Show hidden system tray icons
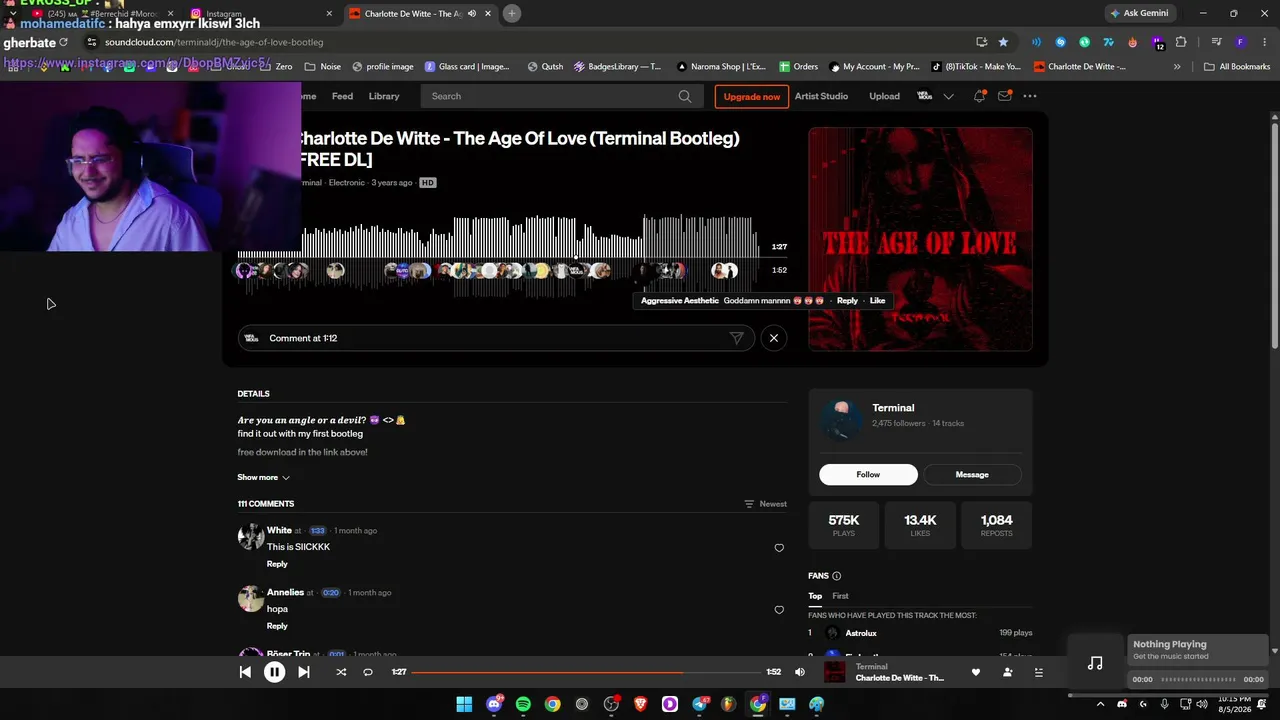 click(1100, 704)
